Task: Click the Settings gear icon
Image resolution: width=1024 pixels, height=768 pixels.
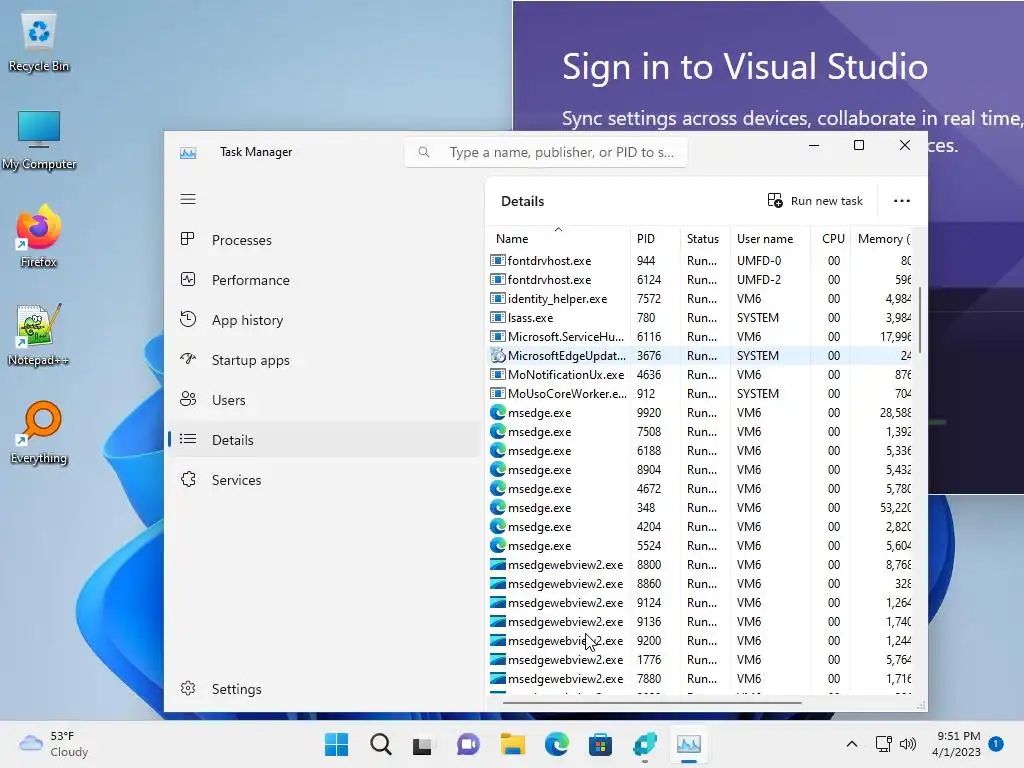Action: (x=188, y=688)
